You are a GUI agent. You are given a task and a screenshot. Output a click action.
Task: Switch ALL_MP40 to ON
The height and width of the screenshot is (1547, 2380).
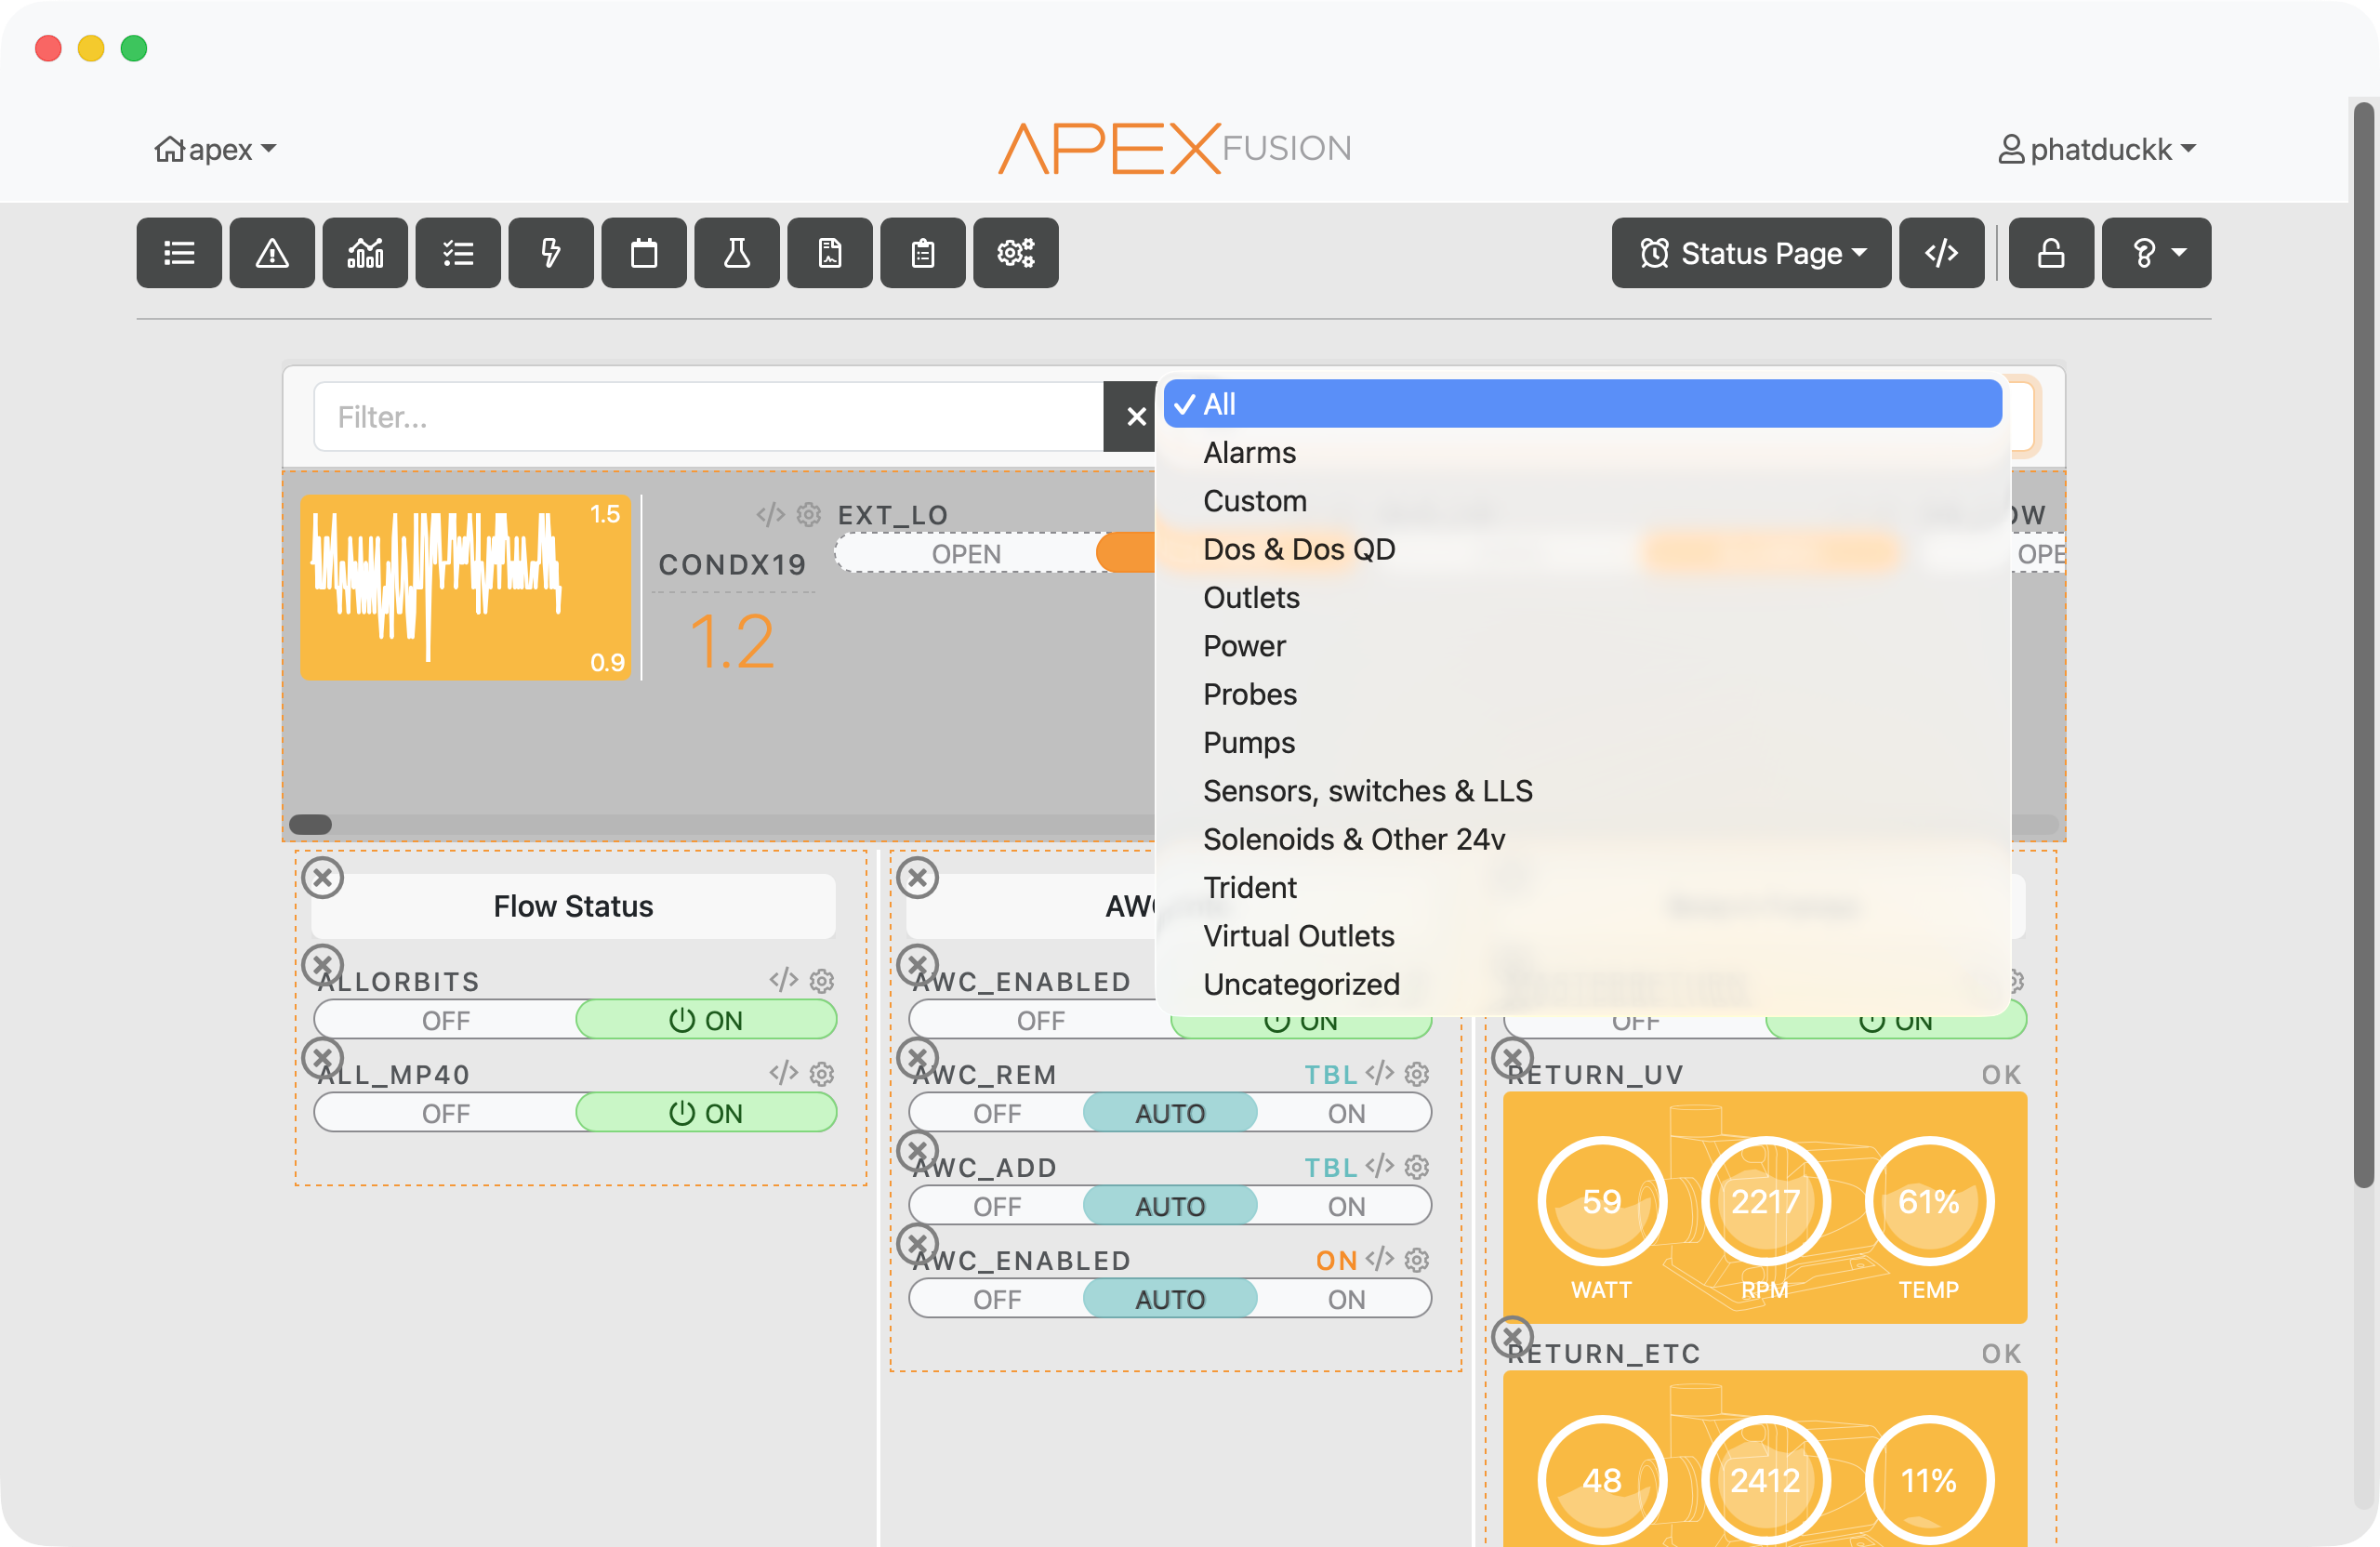706,1114
